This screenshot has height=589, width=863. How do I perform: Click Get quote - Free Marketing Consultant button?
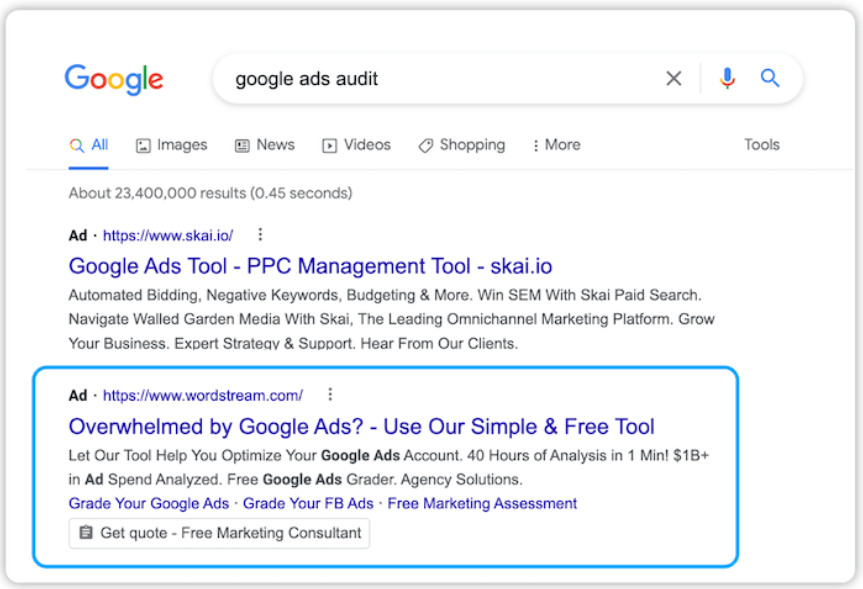219,533
